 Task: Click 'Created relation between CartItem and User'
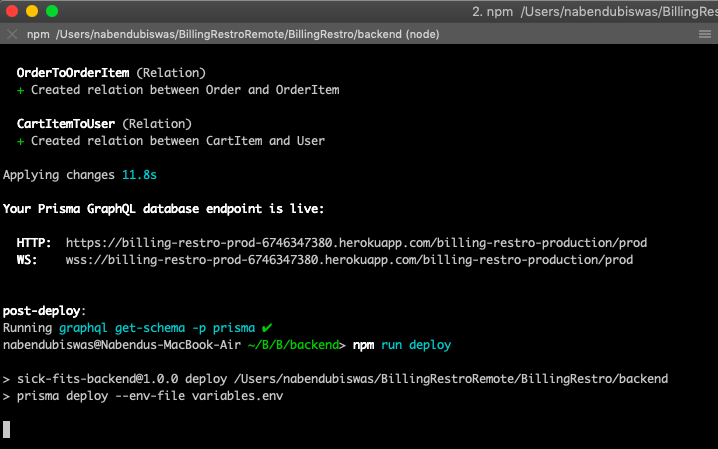pos(178,141)
